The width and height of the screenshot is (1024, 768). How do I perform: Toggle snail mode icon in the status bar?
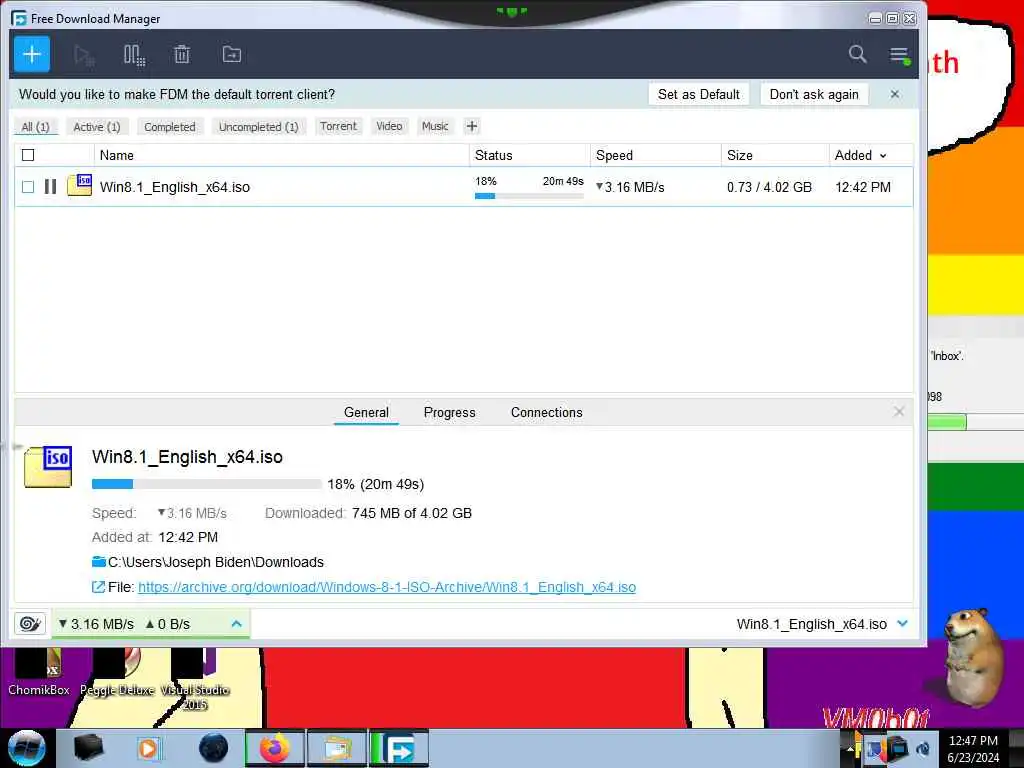click(x=29, y=624)
